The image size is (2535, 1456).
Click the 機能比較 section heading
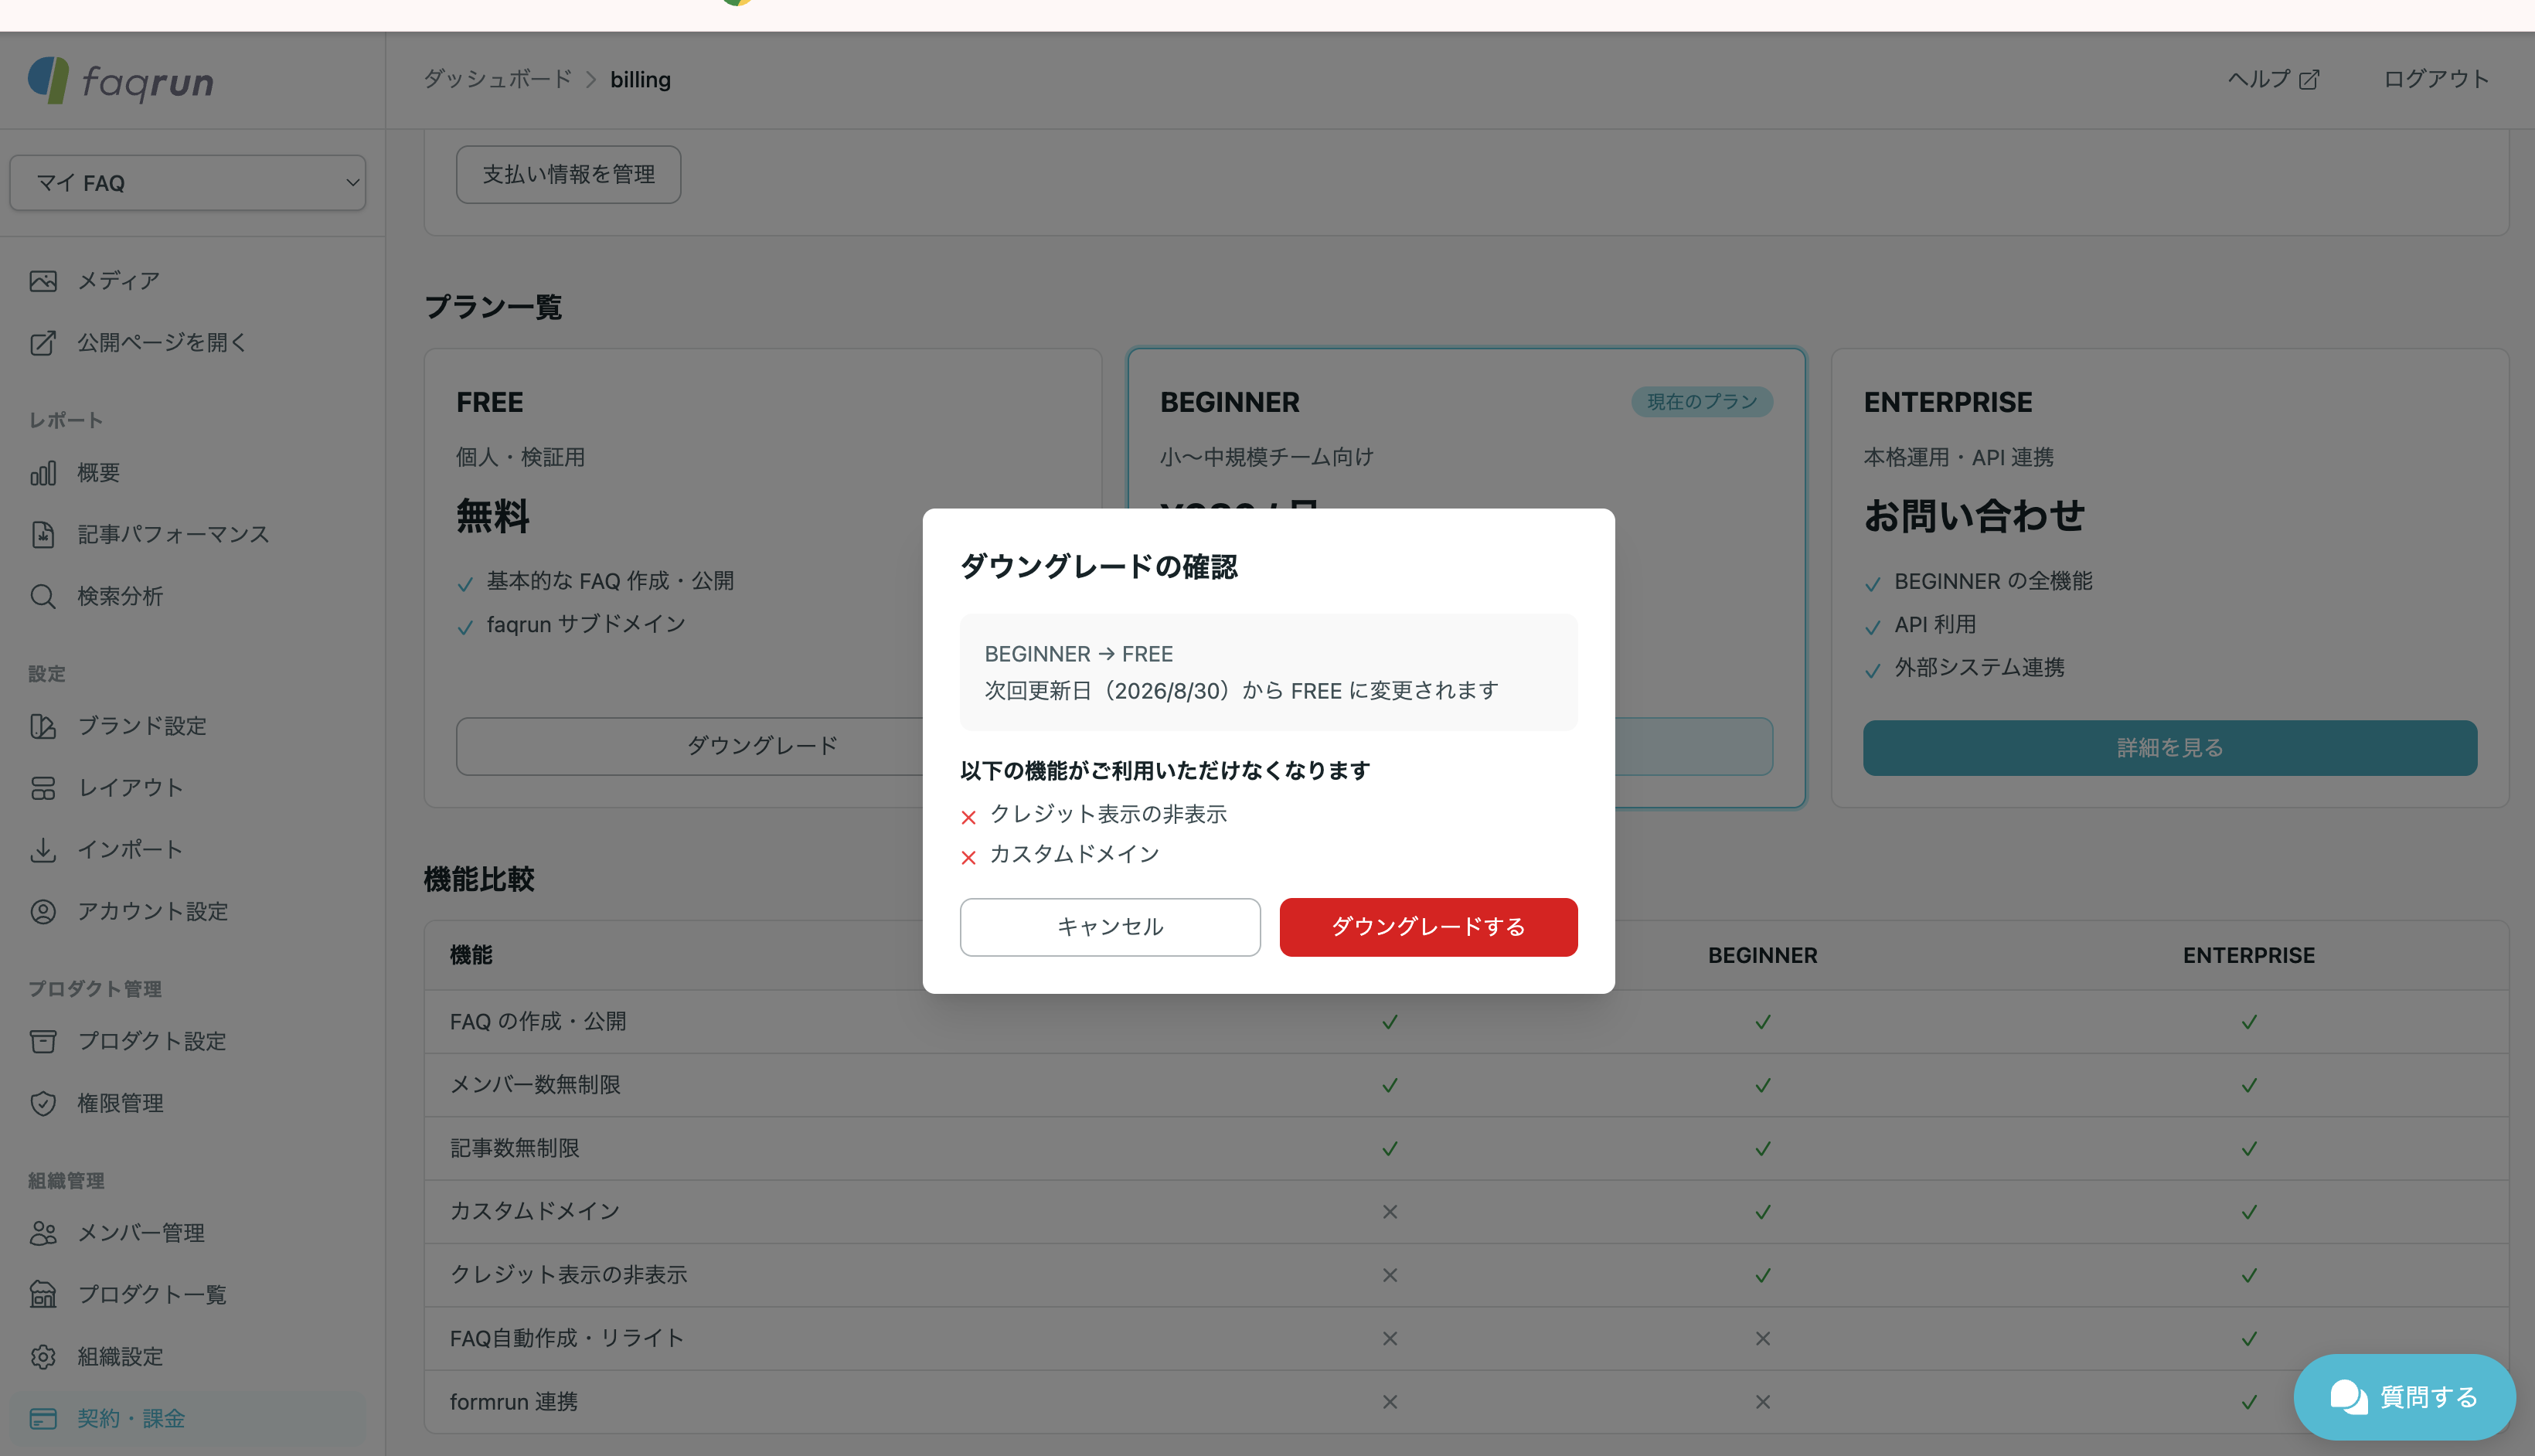click(x=479, y=880)
